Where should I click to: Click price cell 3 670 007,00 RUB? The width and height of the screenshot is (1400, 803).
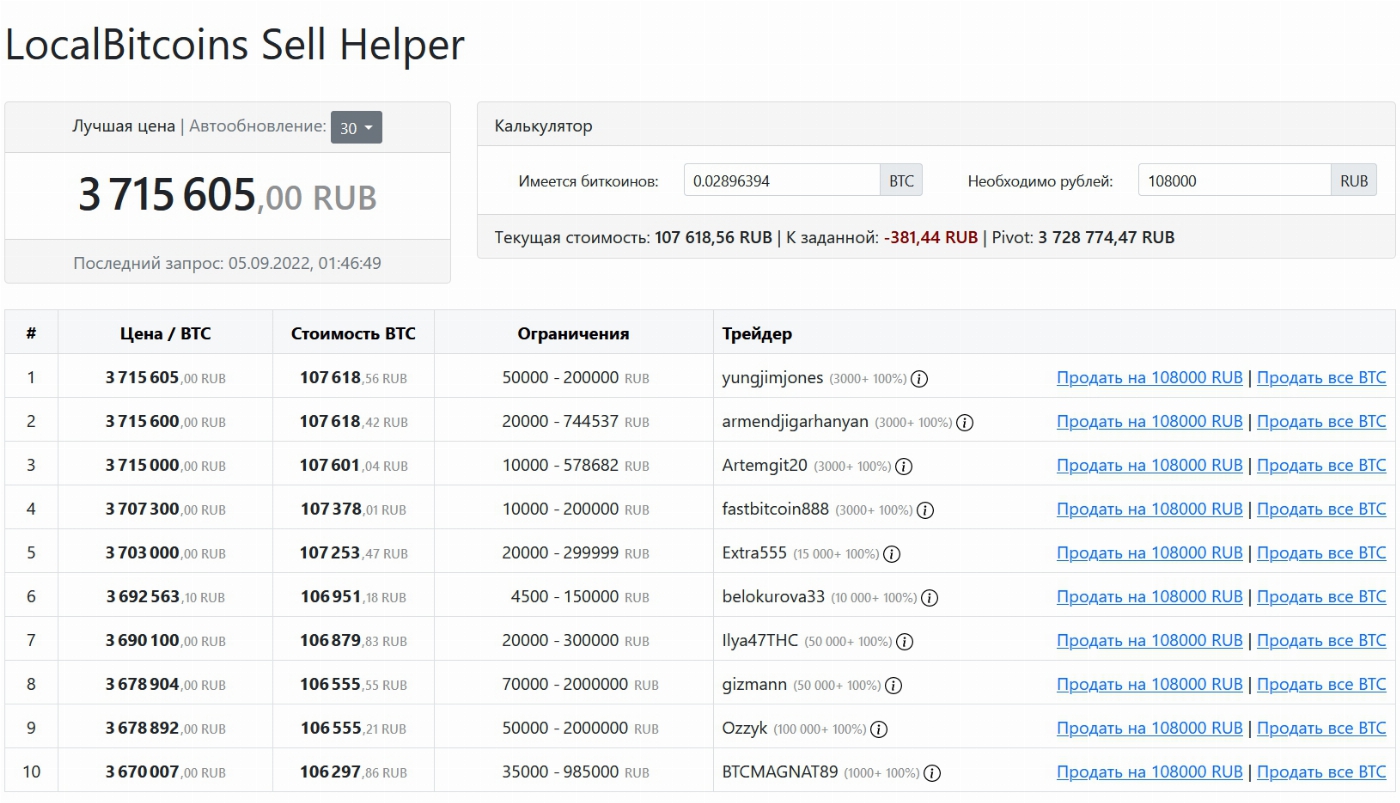[x=165, y=772]
